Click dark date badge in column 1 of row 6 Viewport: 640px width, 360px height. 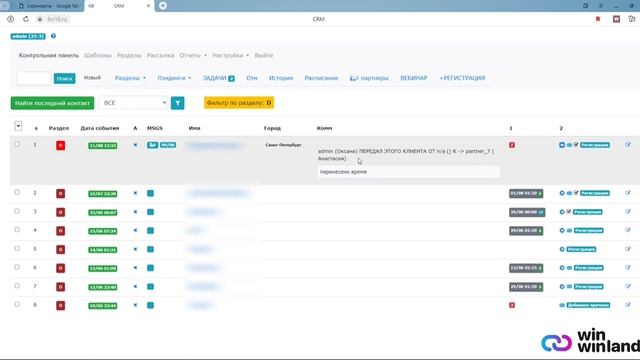click(x=526, y=268)
